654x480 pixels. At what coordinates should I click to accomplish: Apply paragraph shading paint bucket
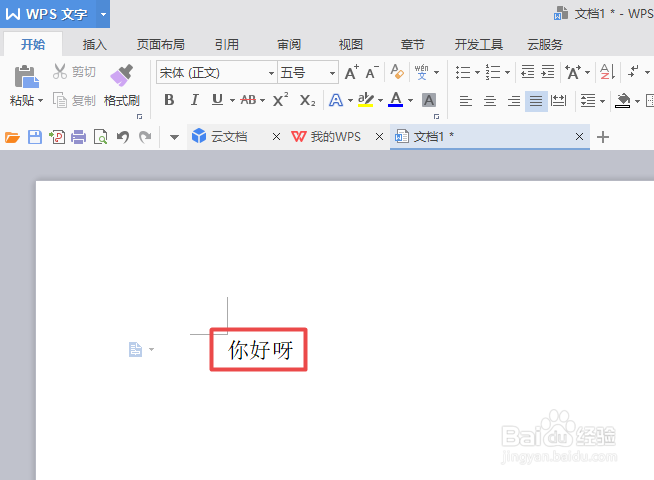click(623, 101)
